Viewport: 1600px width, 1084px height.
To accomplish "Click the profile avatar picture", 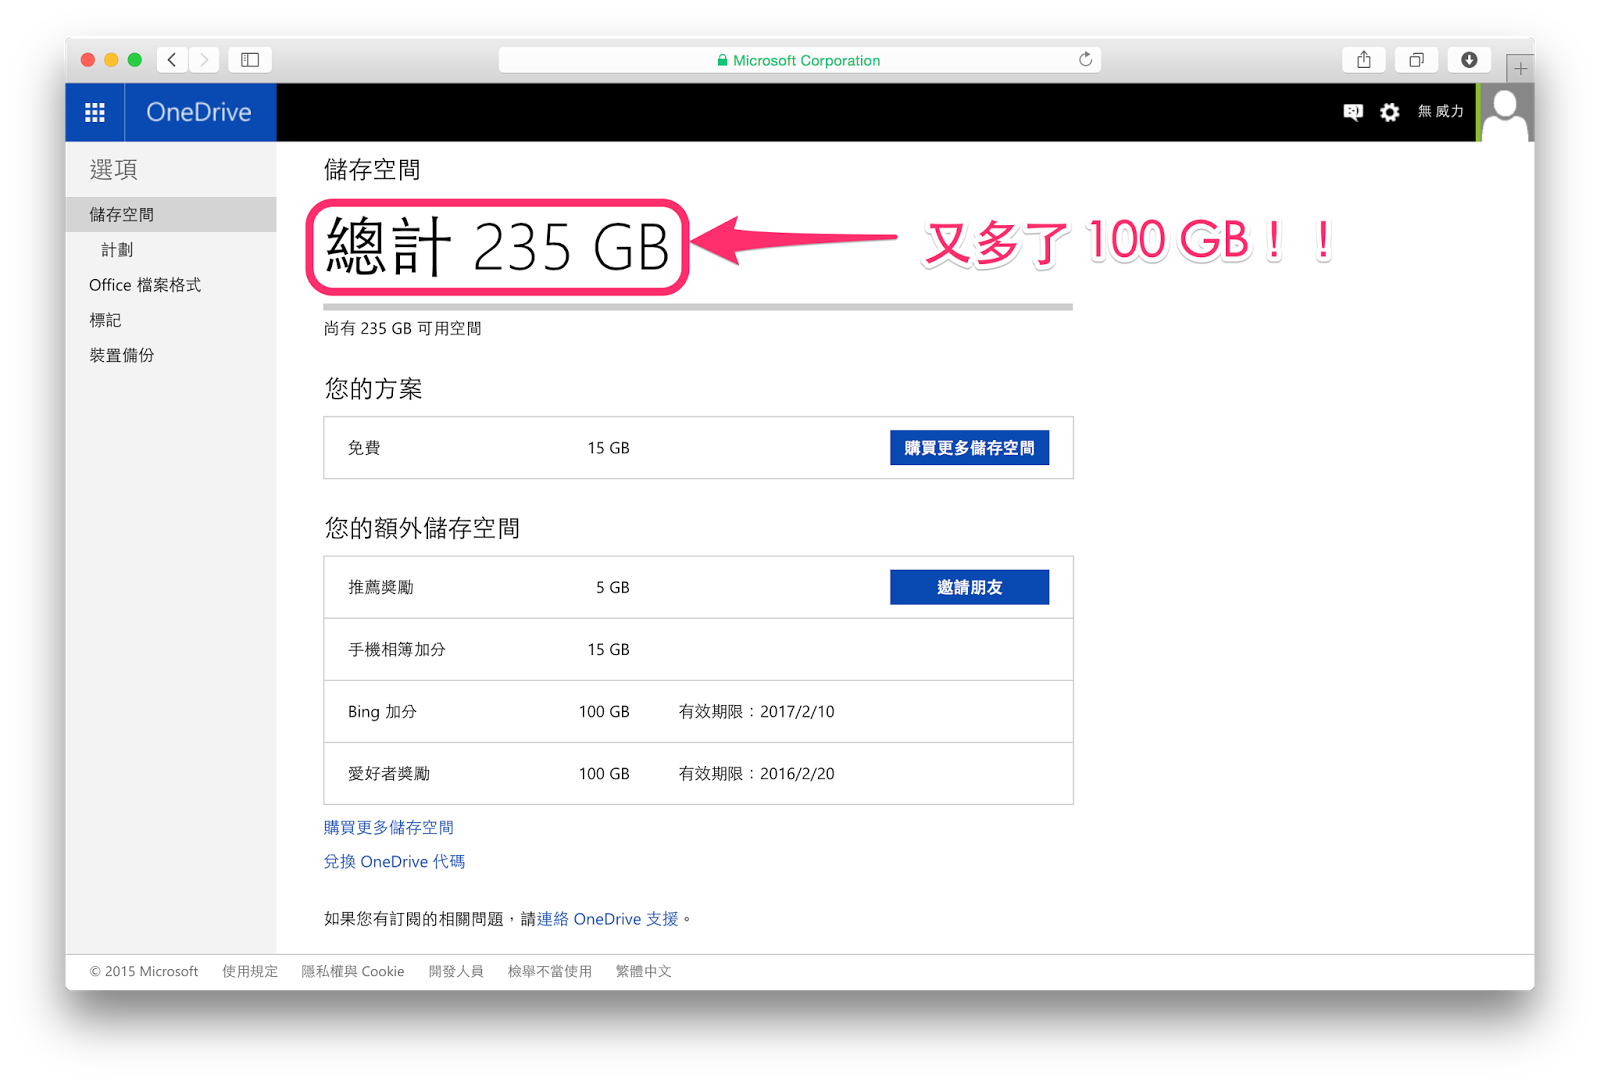I will pyautogui.click(x=1505, y=112).
